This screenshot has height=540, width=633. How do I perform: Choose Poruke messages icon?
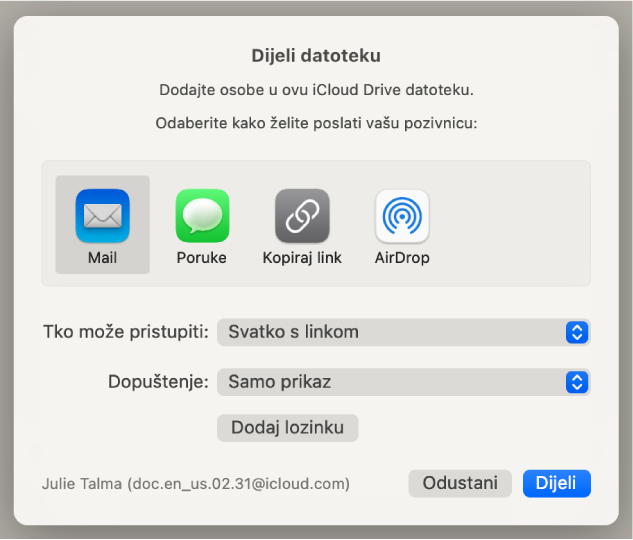202,216
